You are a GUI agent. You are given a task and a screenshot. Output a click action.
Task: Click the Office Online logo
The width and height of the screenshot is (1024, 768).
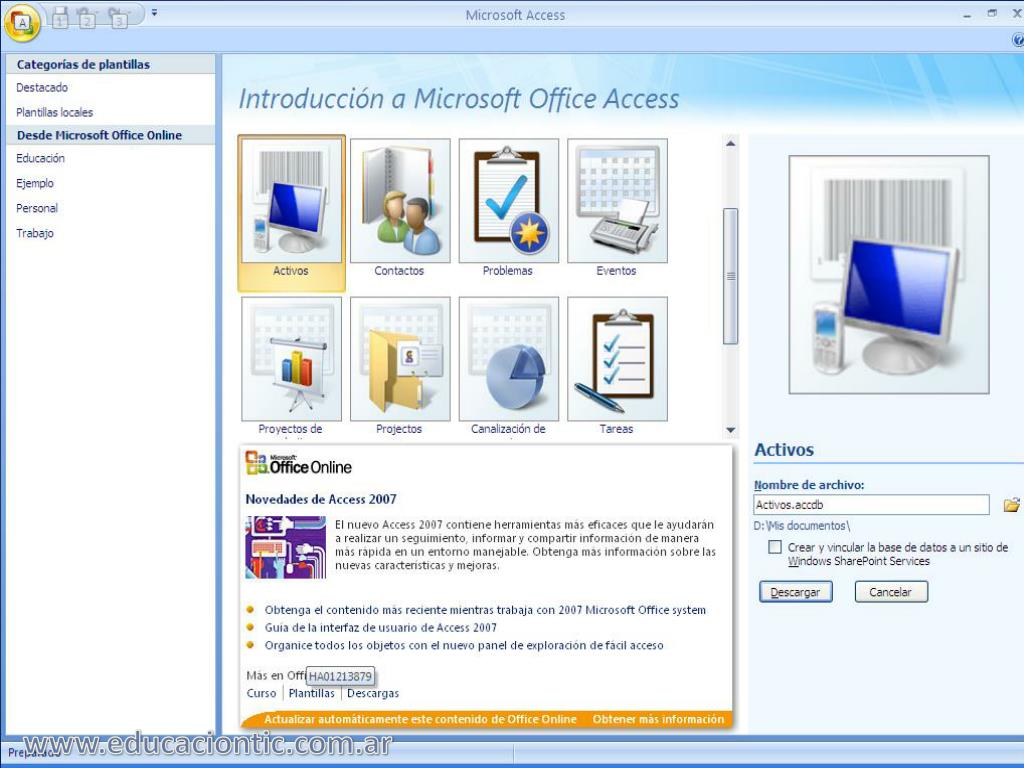298,464
